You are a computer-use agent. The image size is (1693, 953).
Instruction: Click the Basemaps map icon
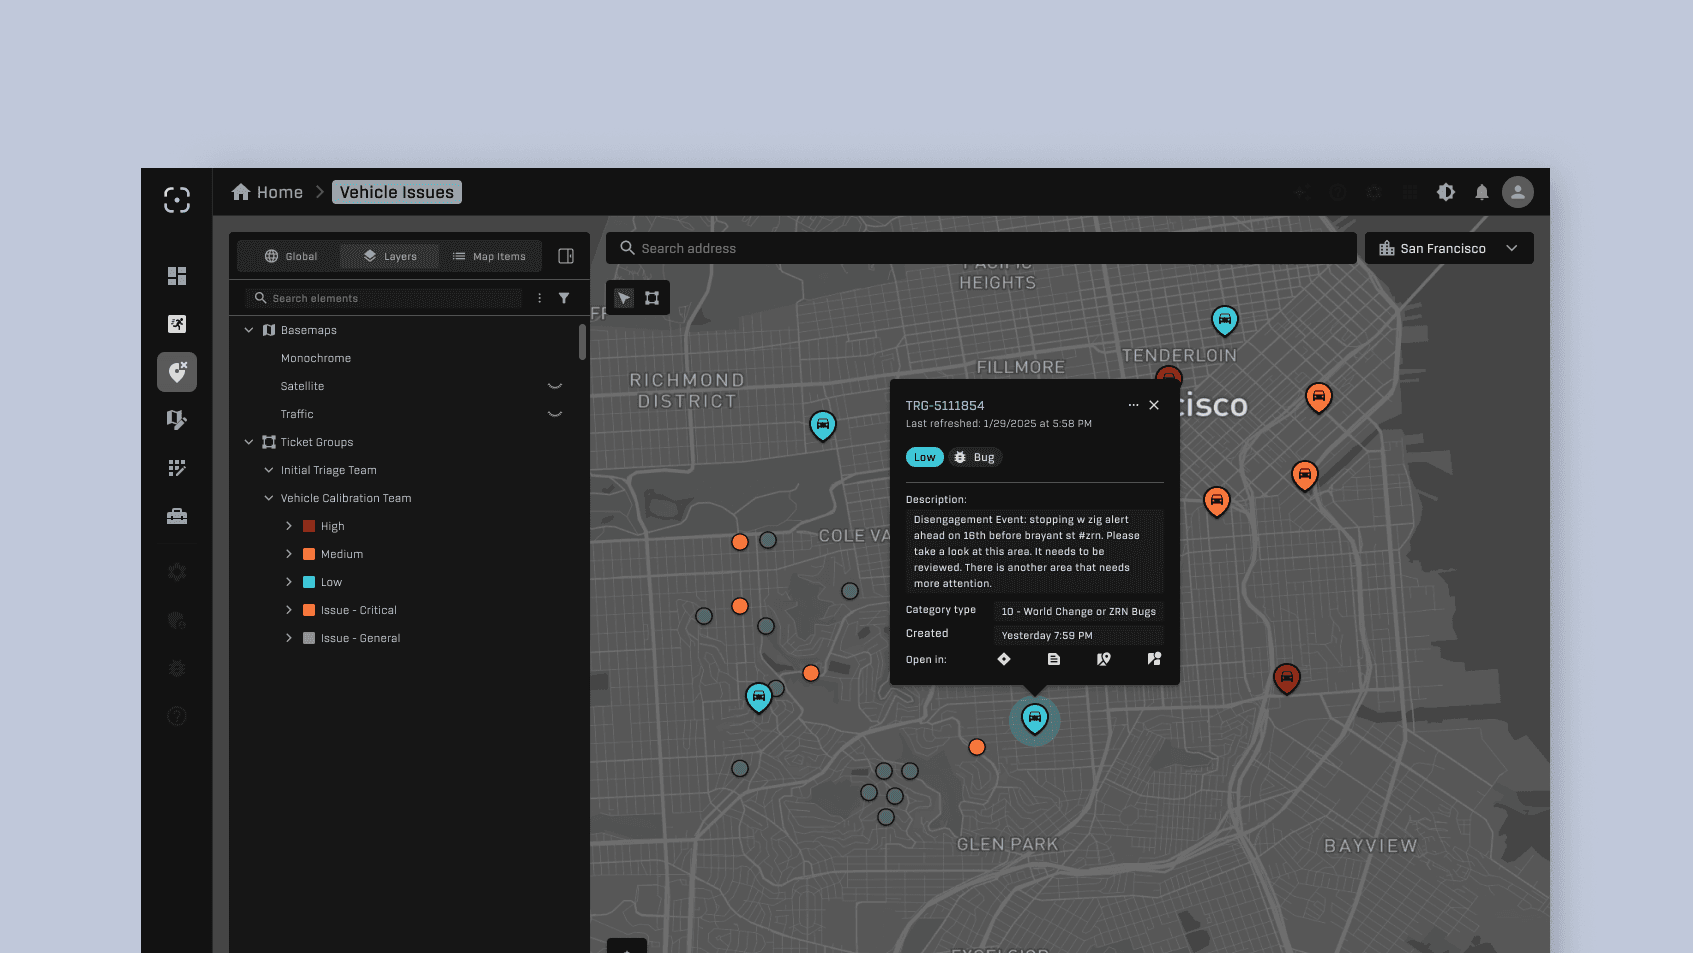269,330
